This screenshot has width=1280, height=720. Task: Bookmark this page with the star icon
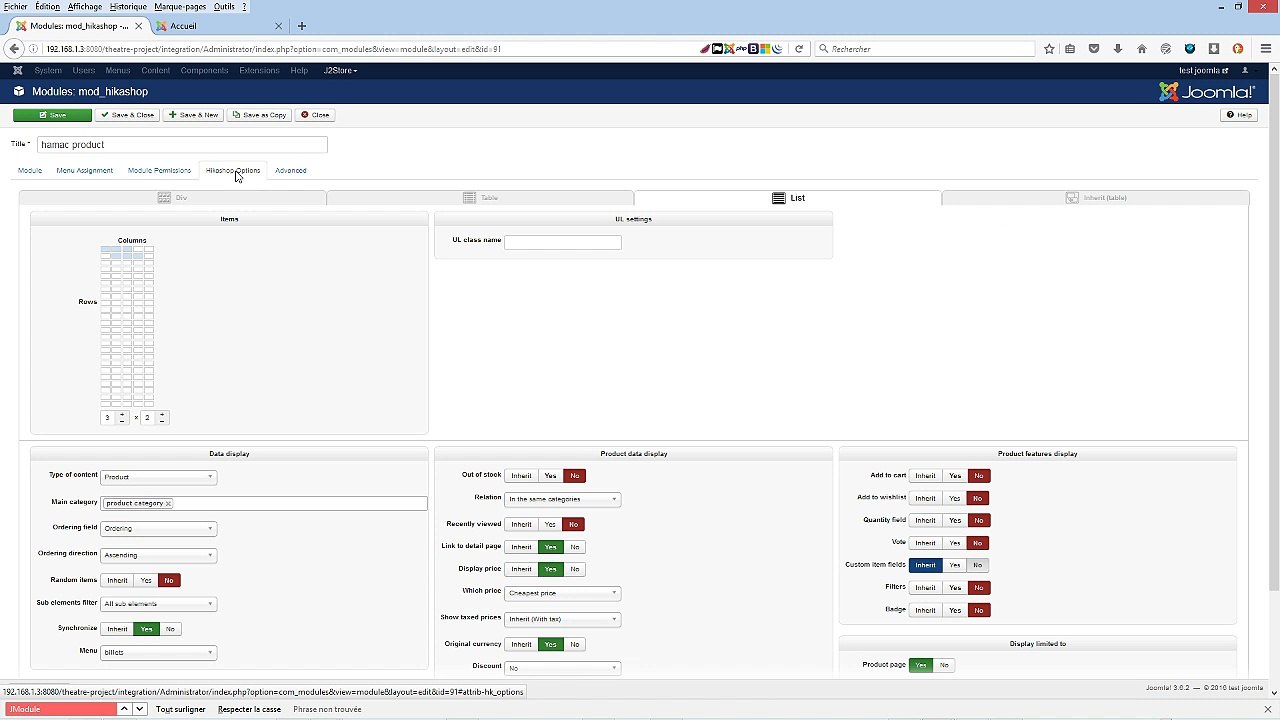(x=1049, y=49)
